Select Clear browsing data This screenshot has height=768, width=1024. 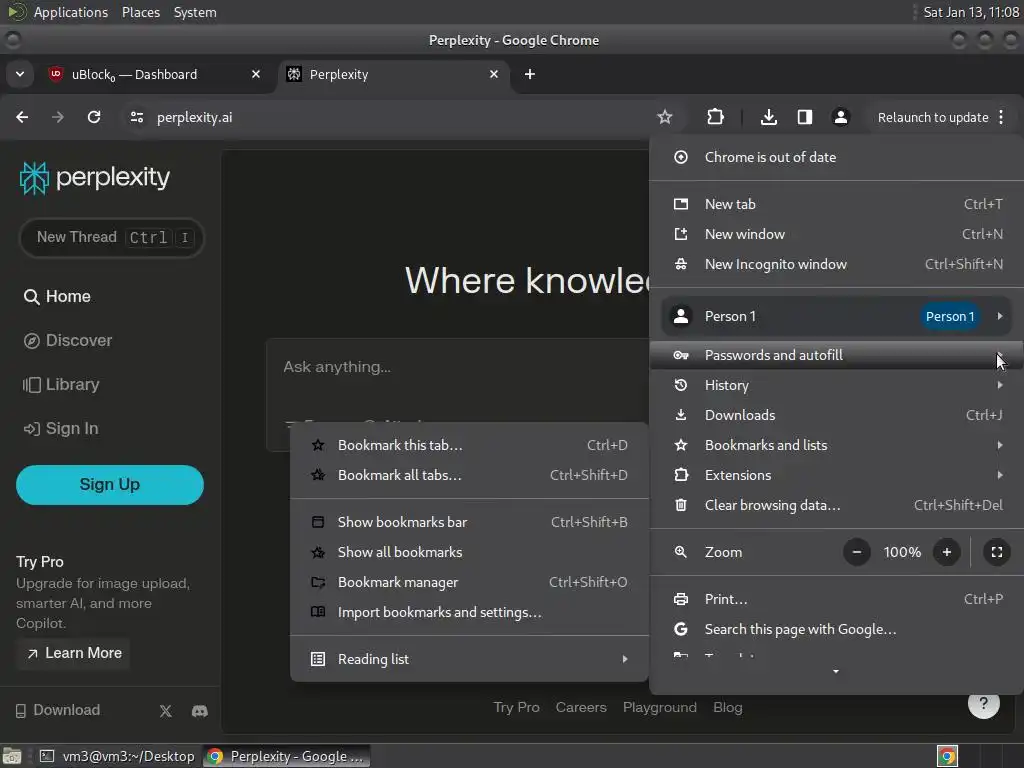click(x=837, y=505)
